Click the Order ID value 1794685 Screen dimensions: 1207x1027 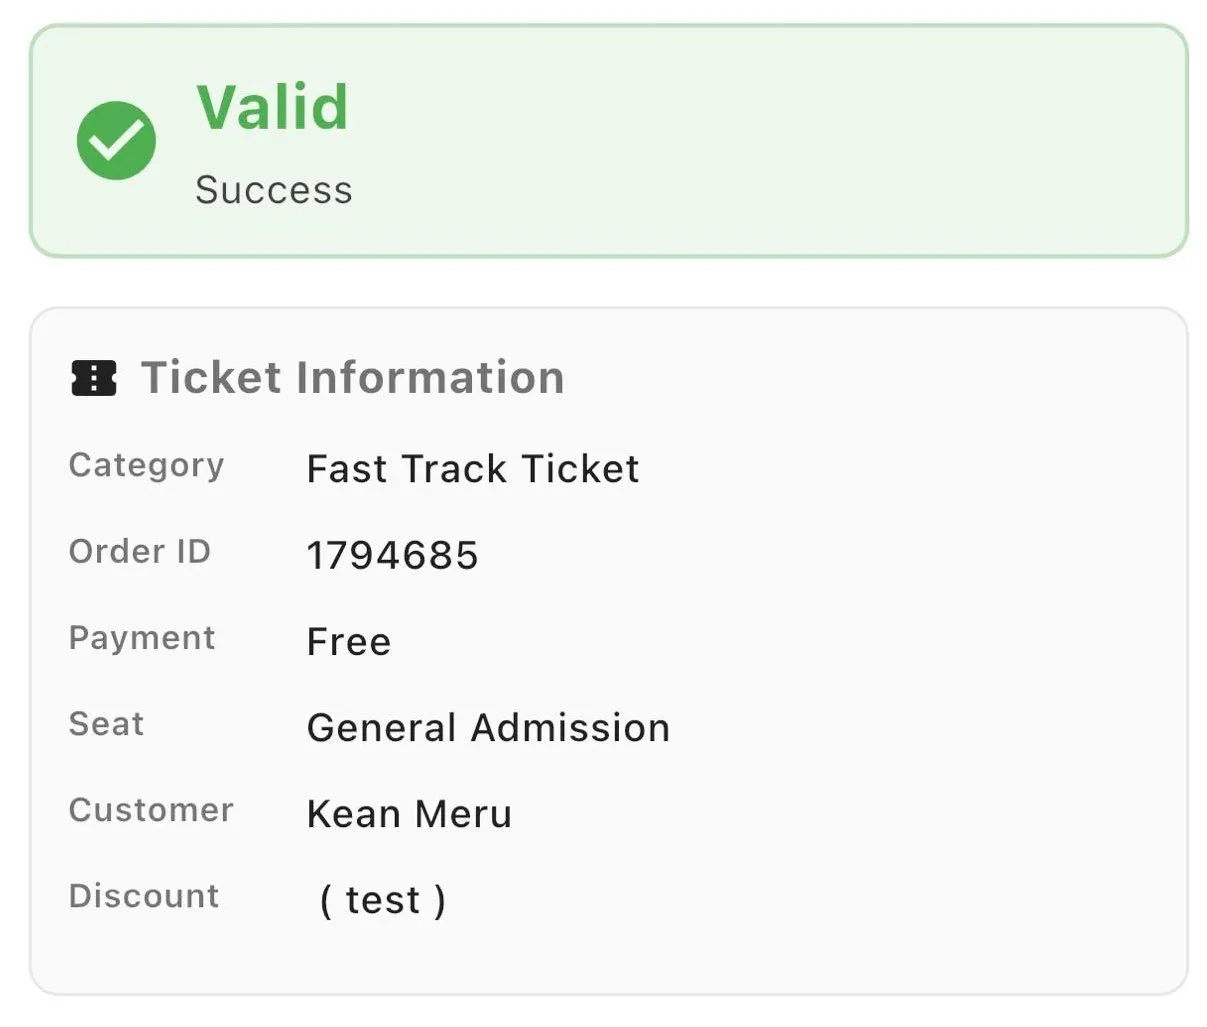(x=393, y=554)
